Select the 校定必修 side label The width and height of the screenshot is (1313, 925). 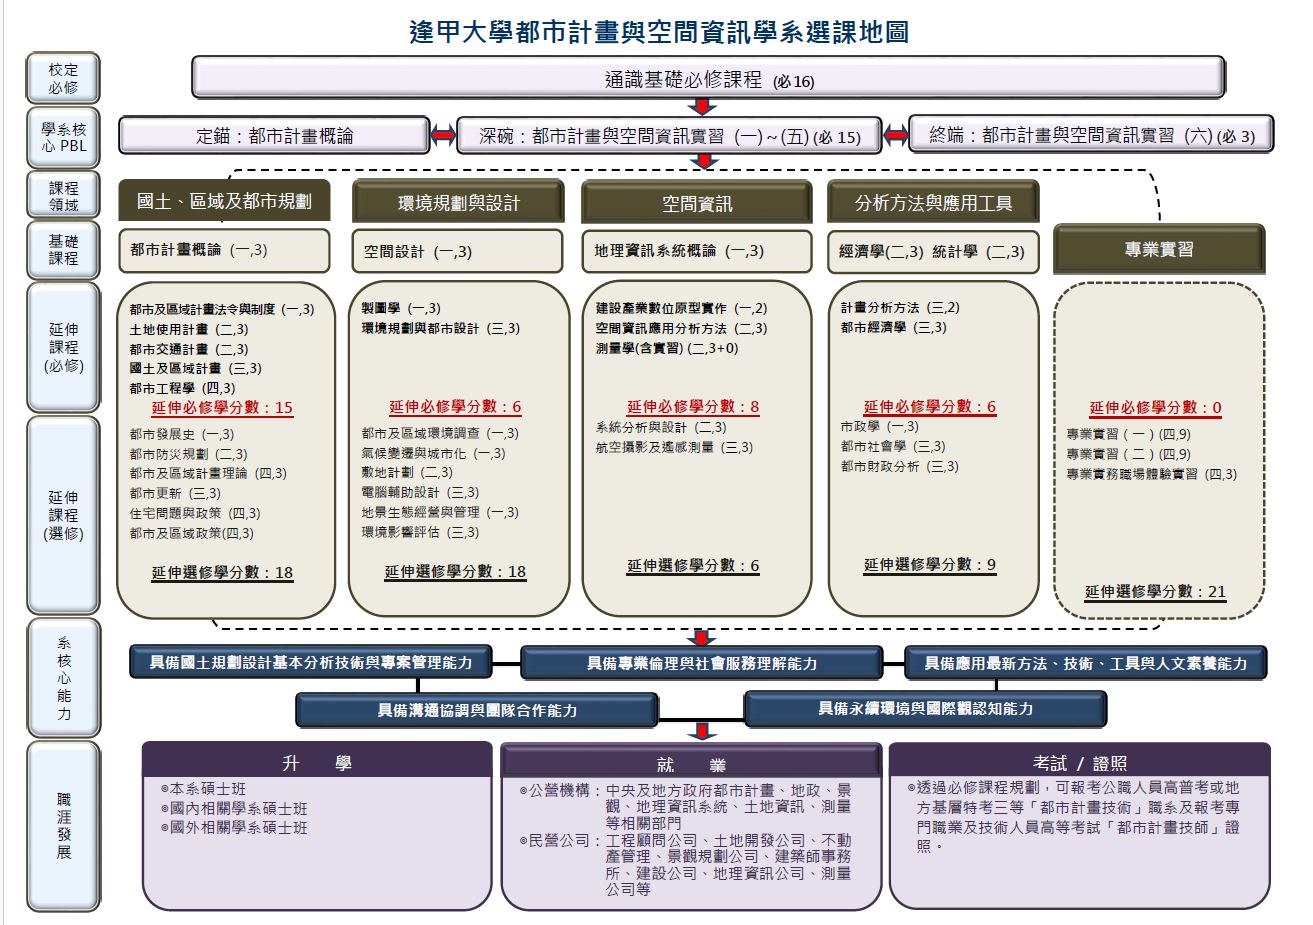[63, 78]
